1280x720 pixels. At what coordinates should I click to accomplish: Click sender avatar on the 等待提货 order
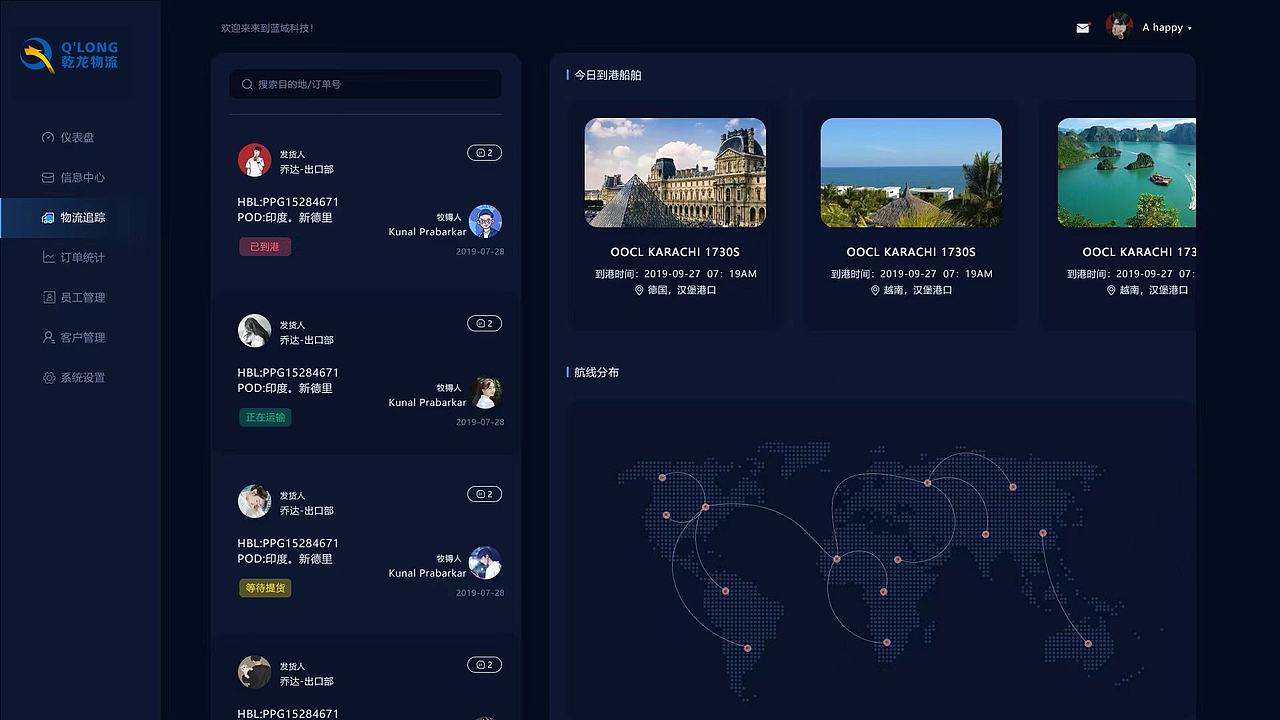(254, 501)
